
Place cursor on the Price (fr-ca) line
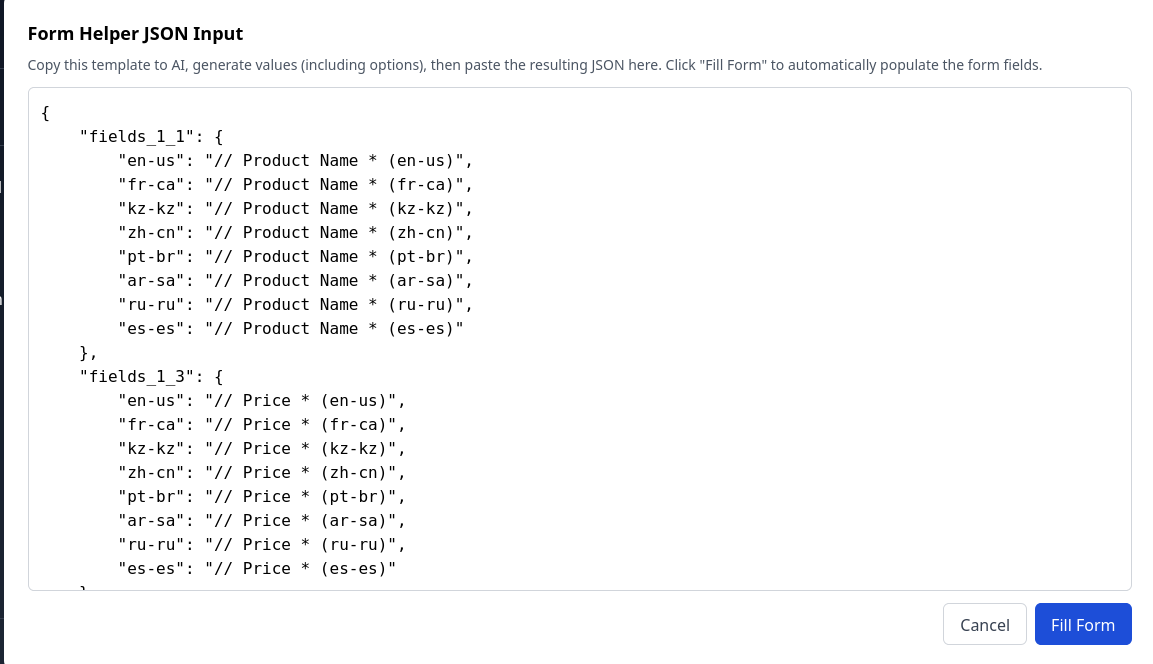pos(262,425)
